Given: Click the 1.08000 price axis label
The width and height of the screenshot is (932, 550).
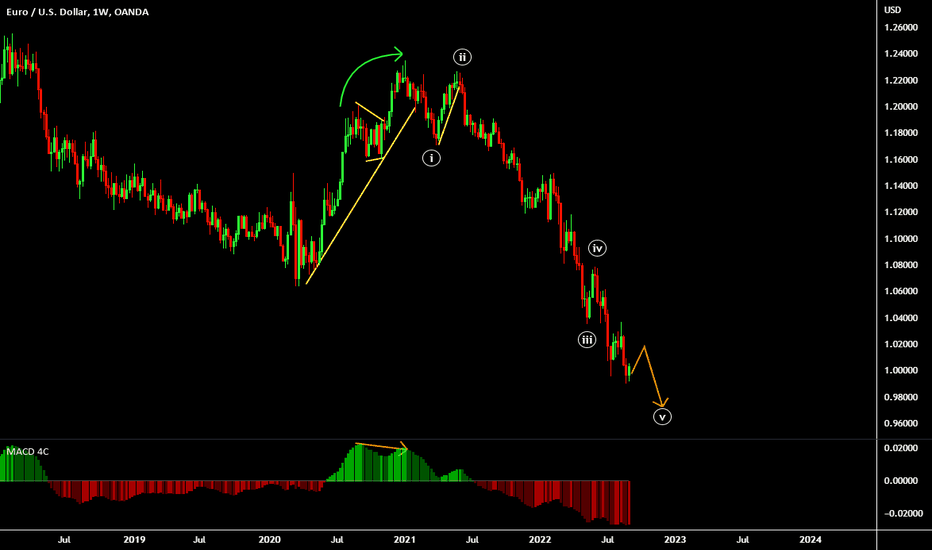Looking at the screenshot, I should pyautogui.click(x=900, y=265).
